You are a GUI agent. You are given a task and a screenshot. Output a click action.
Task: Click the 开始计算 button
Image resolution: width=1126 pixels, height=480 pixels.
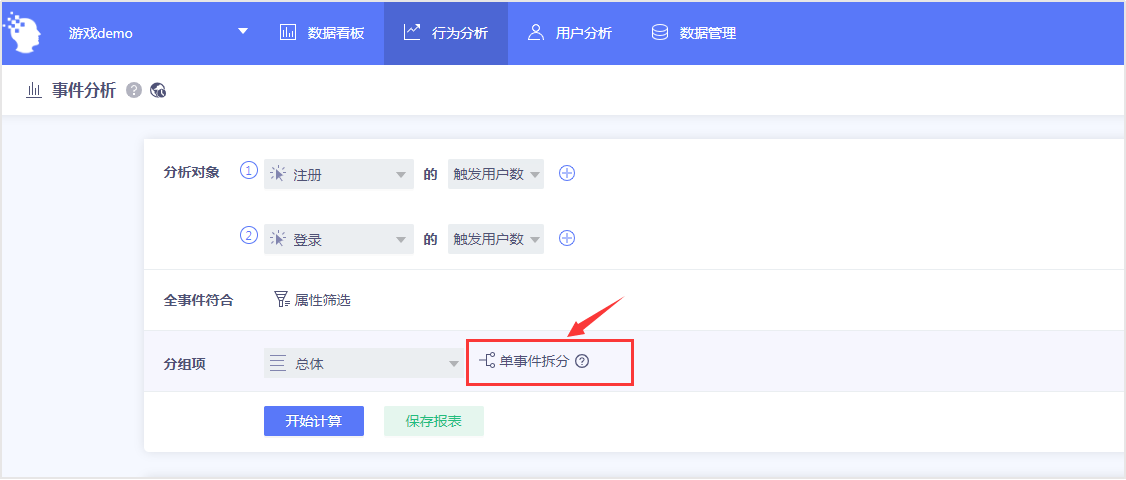pos(314,421)
